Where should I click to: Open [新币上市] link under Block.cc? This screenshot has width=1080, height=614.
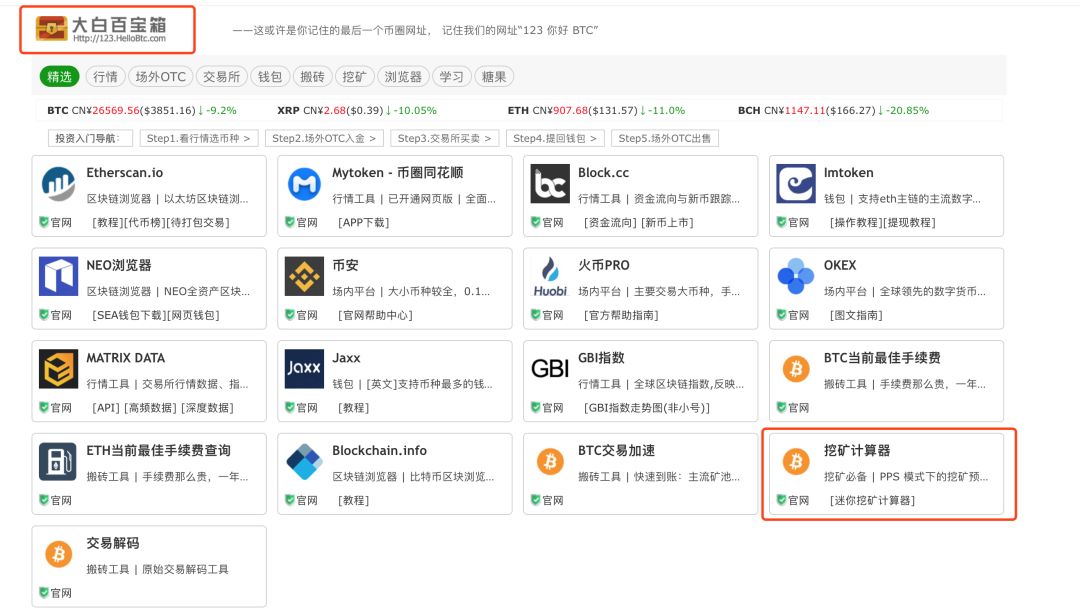pos(667,223)
